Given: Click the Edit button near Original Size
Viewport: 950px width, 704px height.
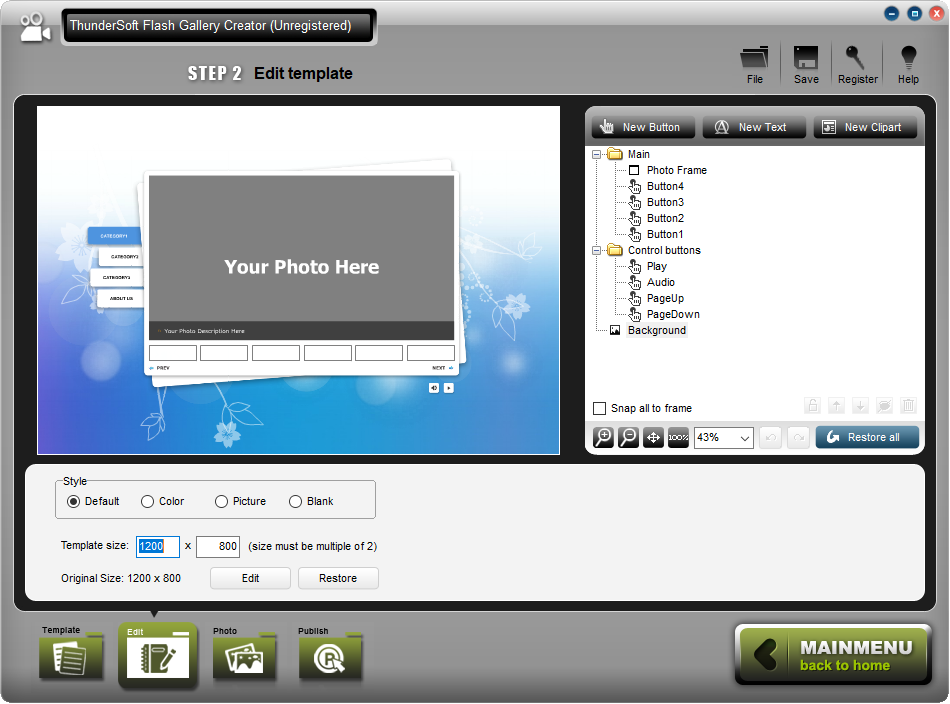Looking at the screenshot, I should (x=250, y=578).
